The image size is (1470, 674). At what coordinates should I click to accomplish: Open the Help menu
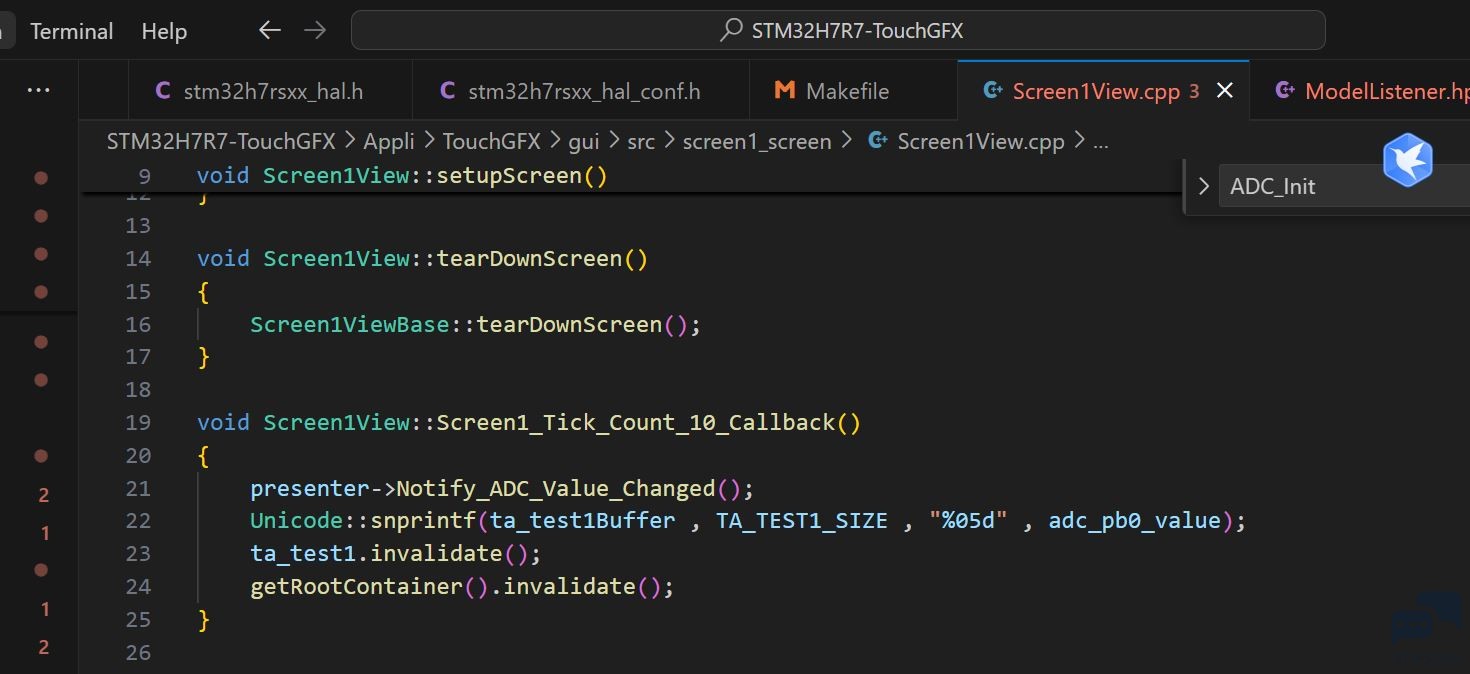[164, 31]
